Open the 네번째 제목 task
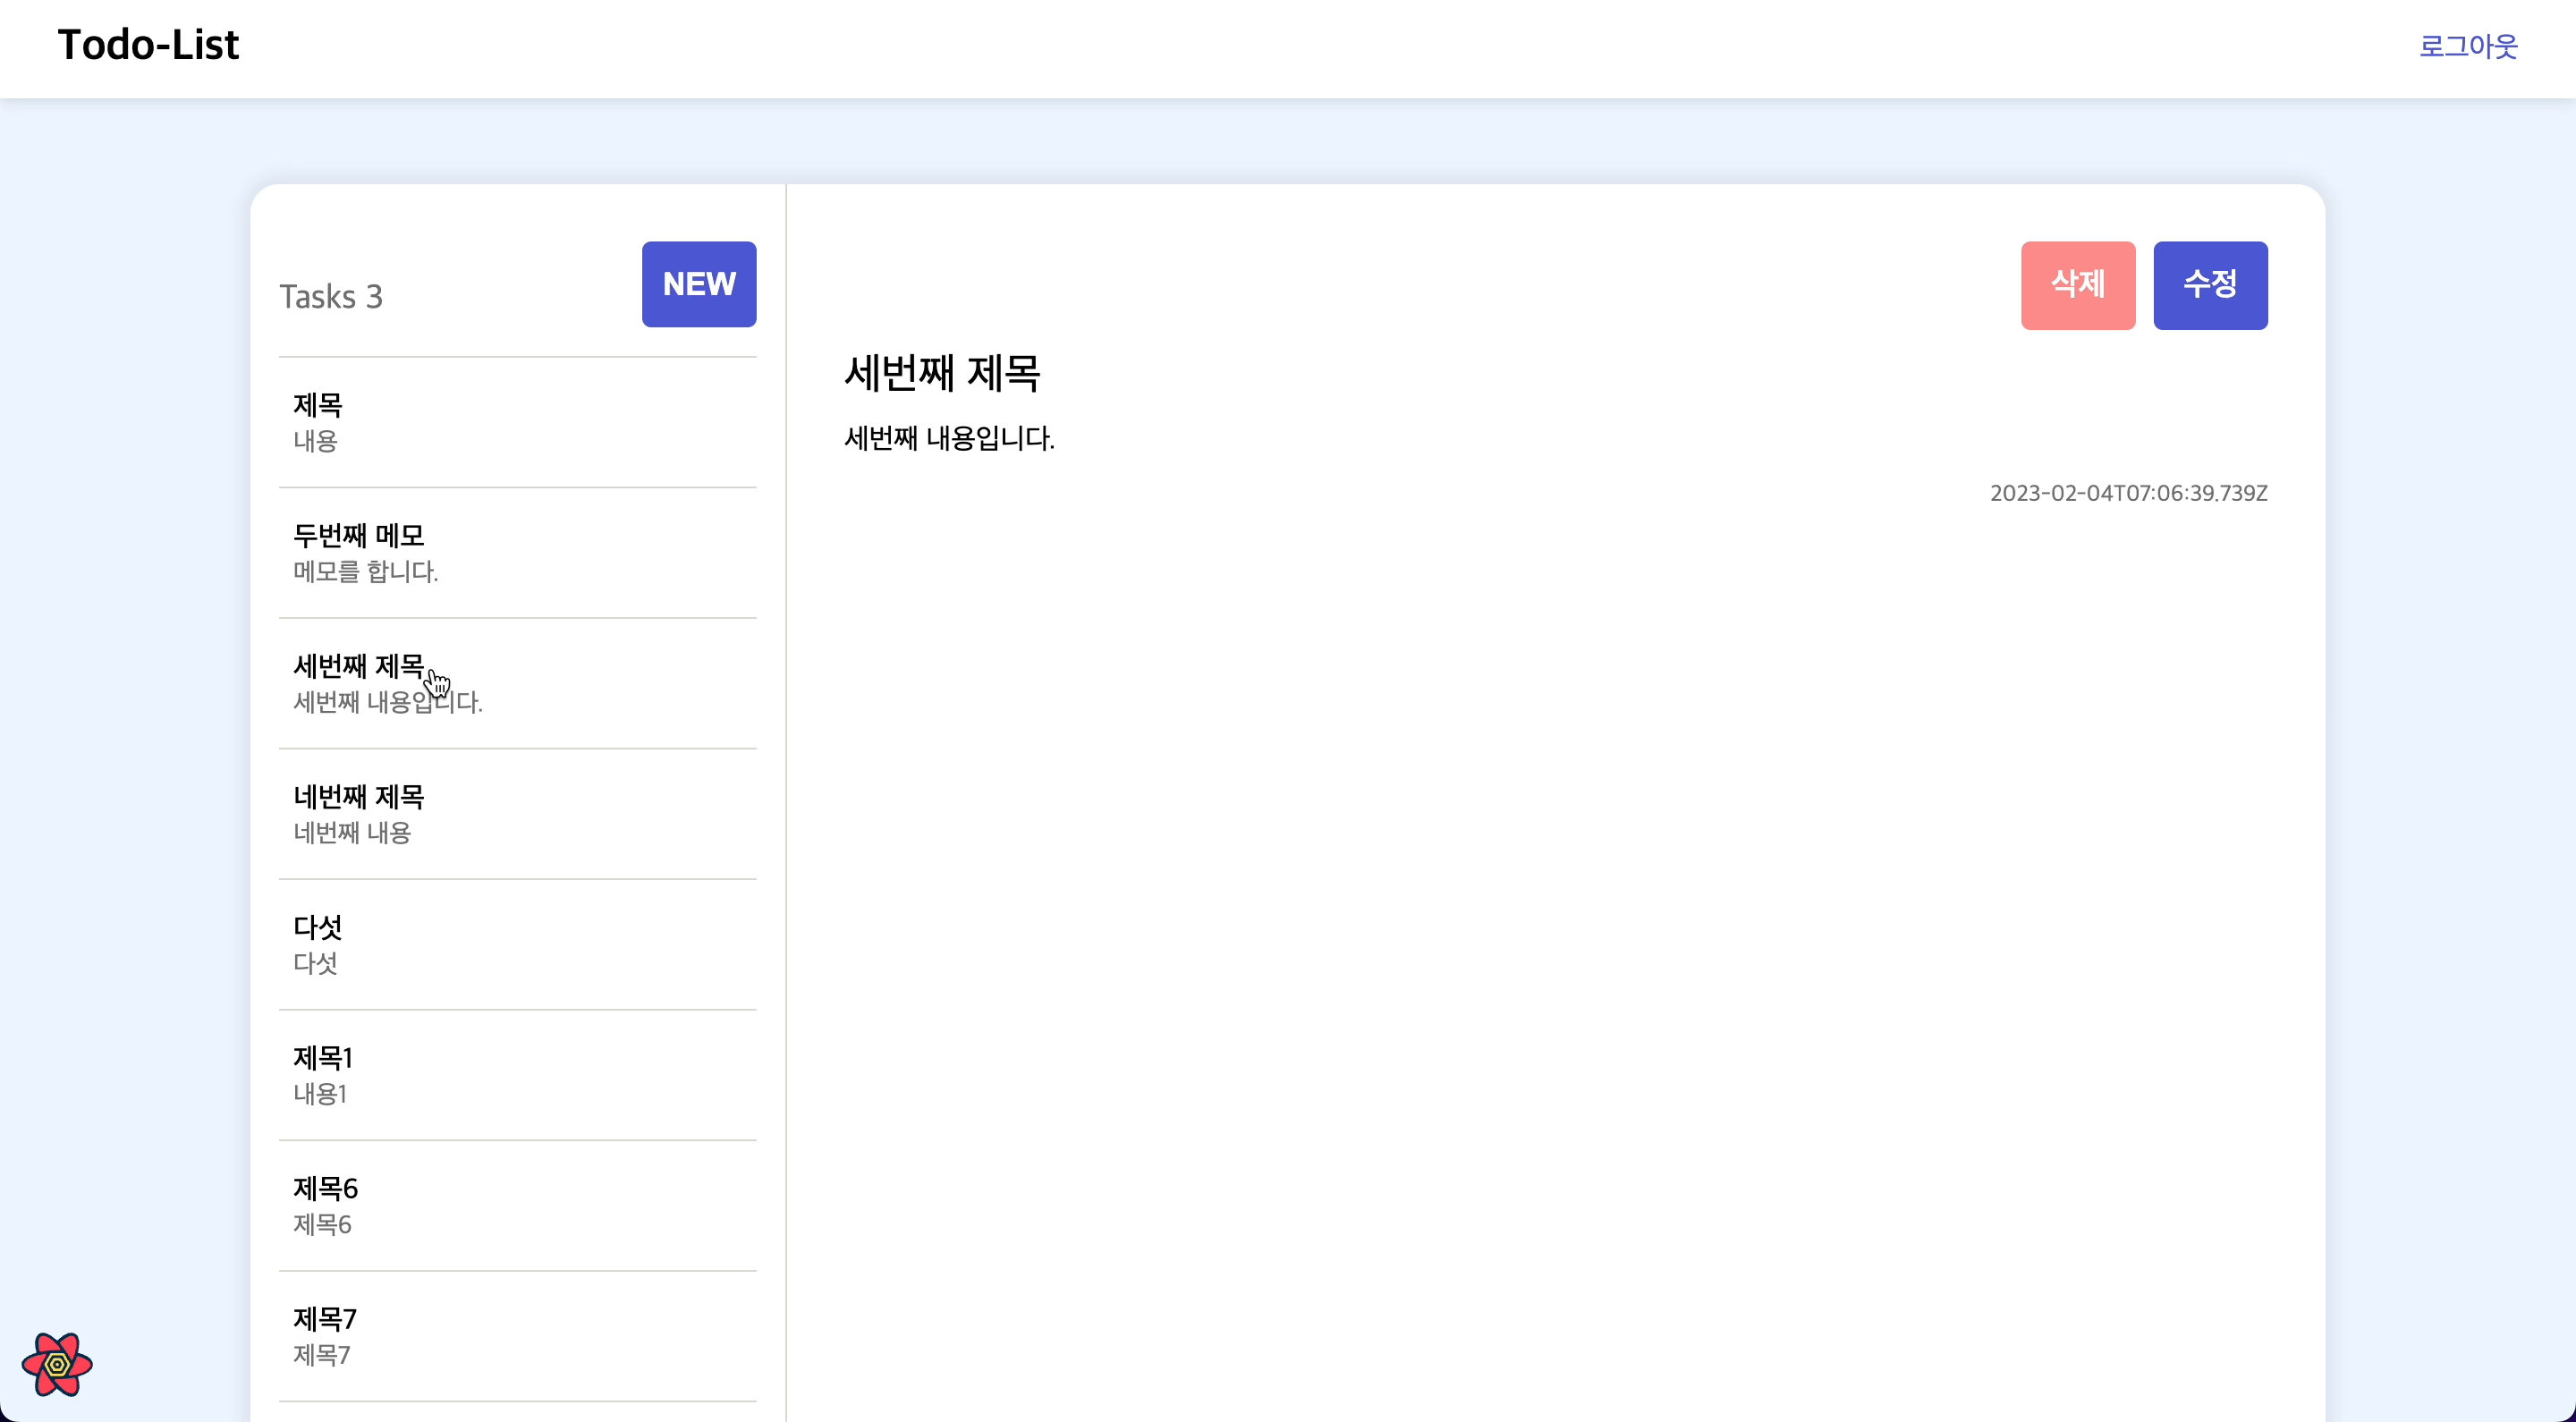The height and width of the screenshot is (1422, 2576). (517, 814)
